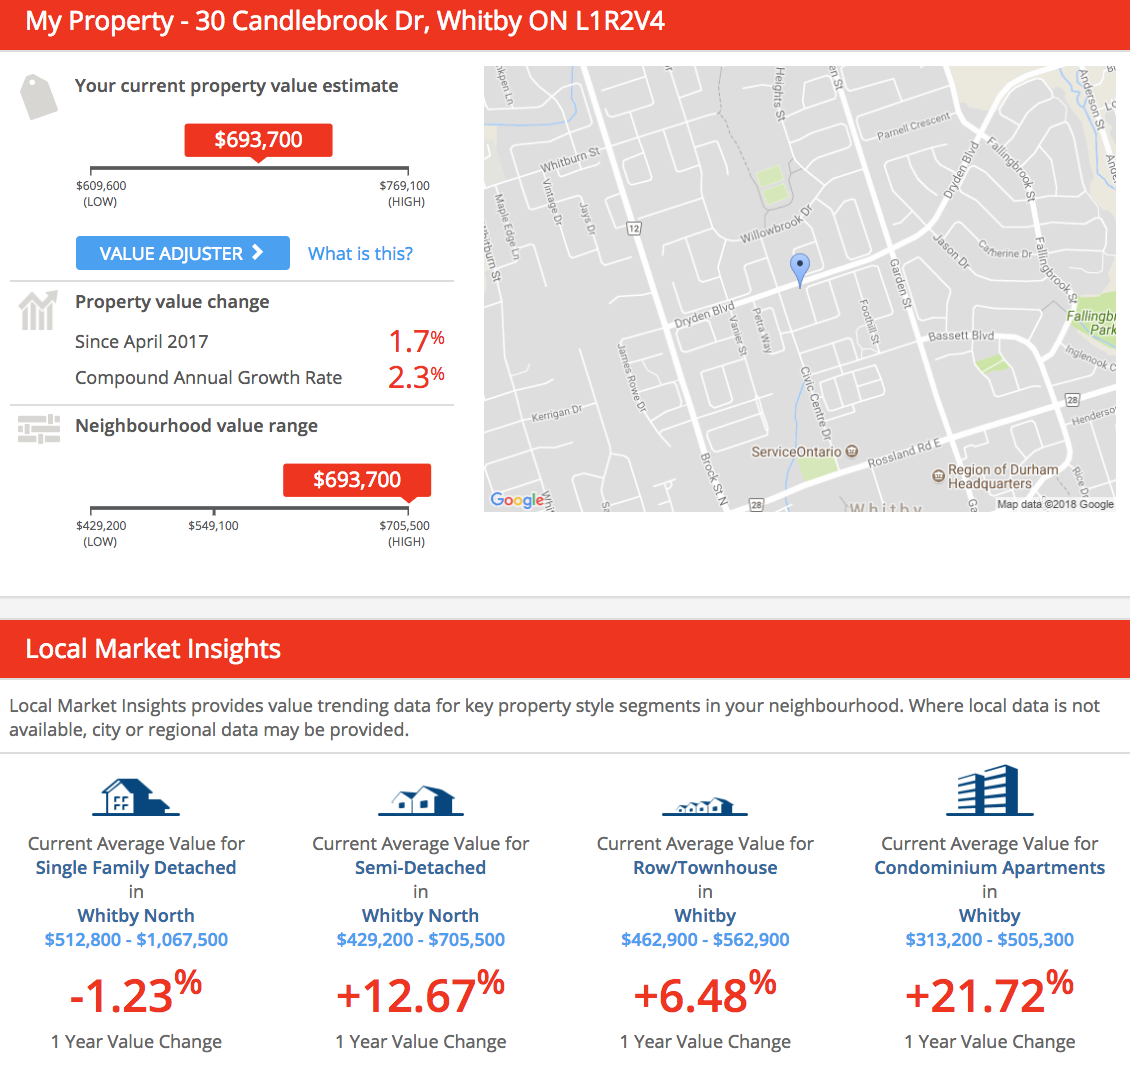The width and height of the screenshot is (1130, 1088).
Task: Select the +12.67% one year change value
Action: tap(421, 994)
